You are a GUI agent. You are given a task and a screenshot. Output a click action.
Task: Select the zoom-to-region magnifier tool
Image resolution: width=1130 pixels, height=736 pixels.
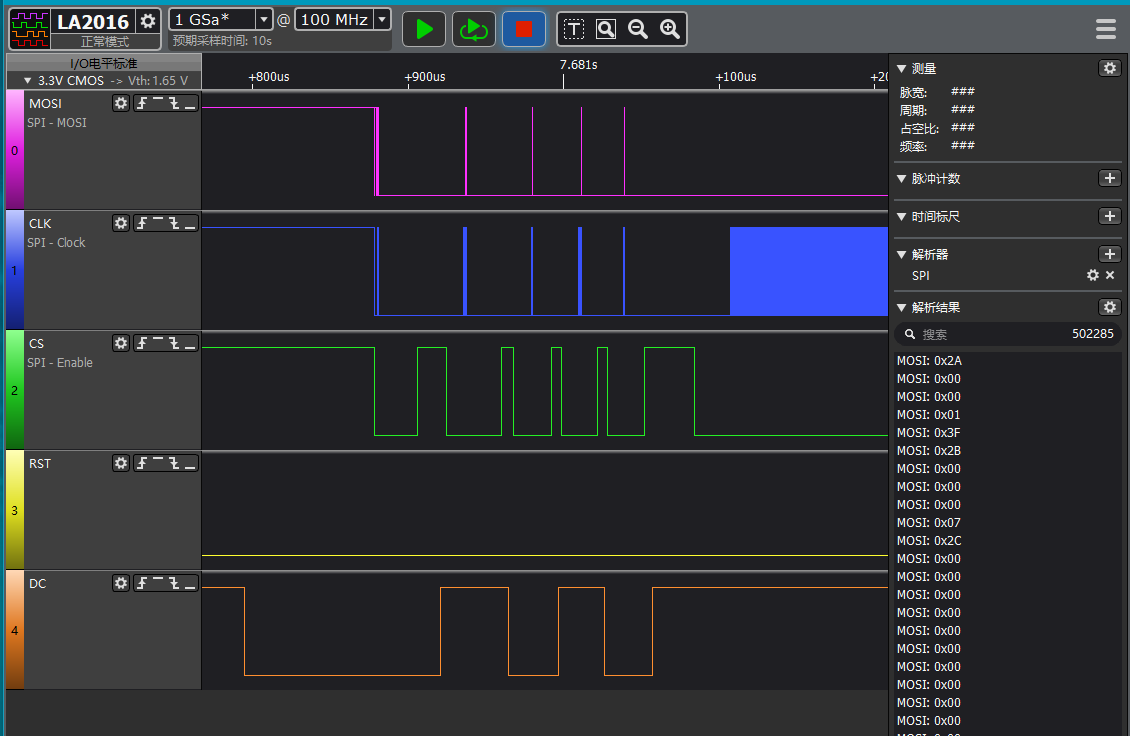pos(606,29)
